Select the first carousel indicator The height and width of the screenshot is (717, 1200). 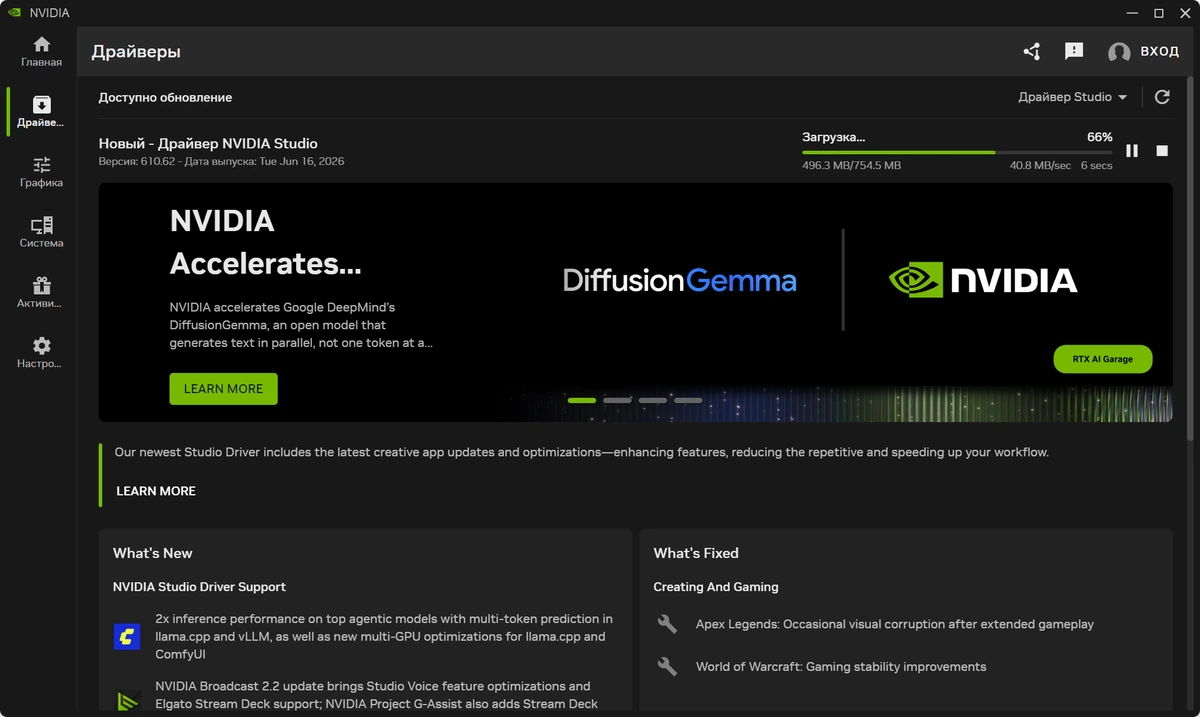click(582, 400)
